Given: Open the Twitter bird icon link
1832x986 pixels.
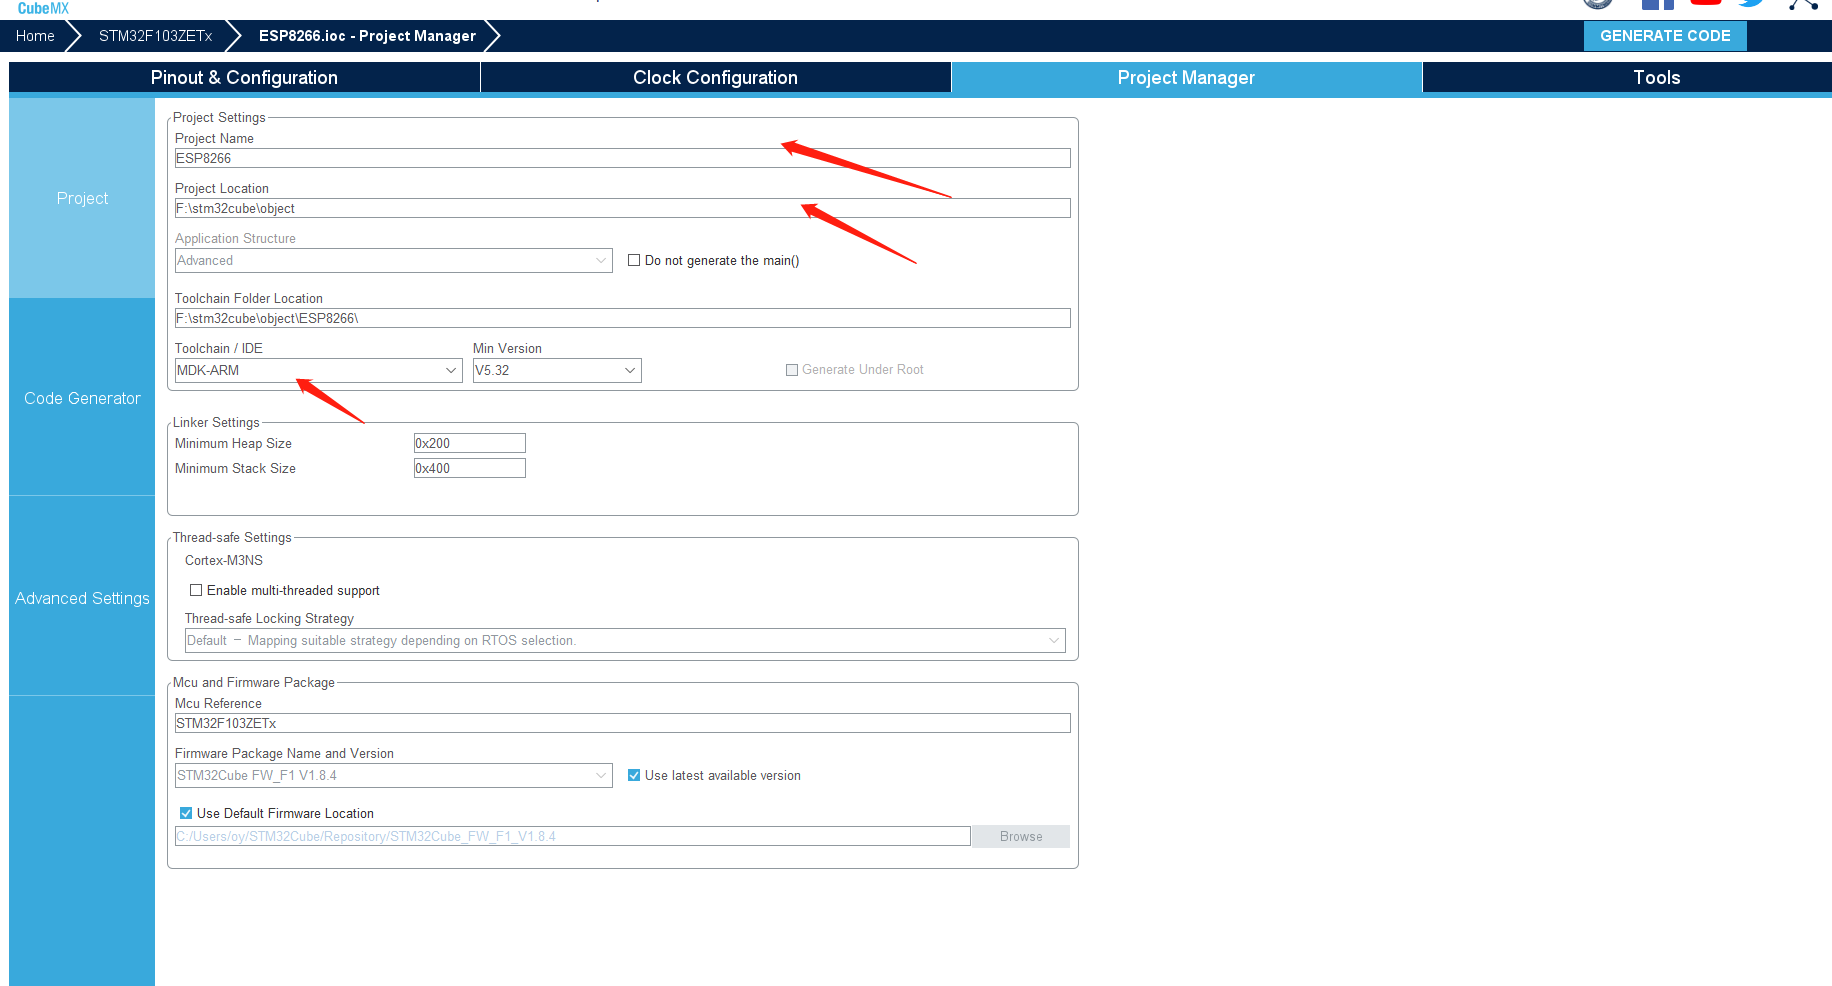Looking at the screenshot, I should (x=1751, y=3).
